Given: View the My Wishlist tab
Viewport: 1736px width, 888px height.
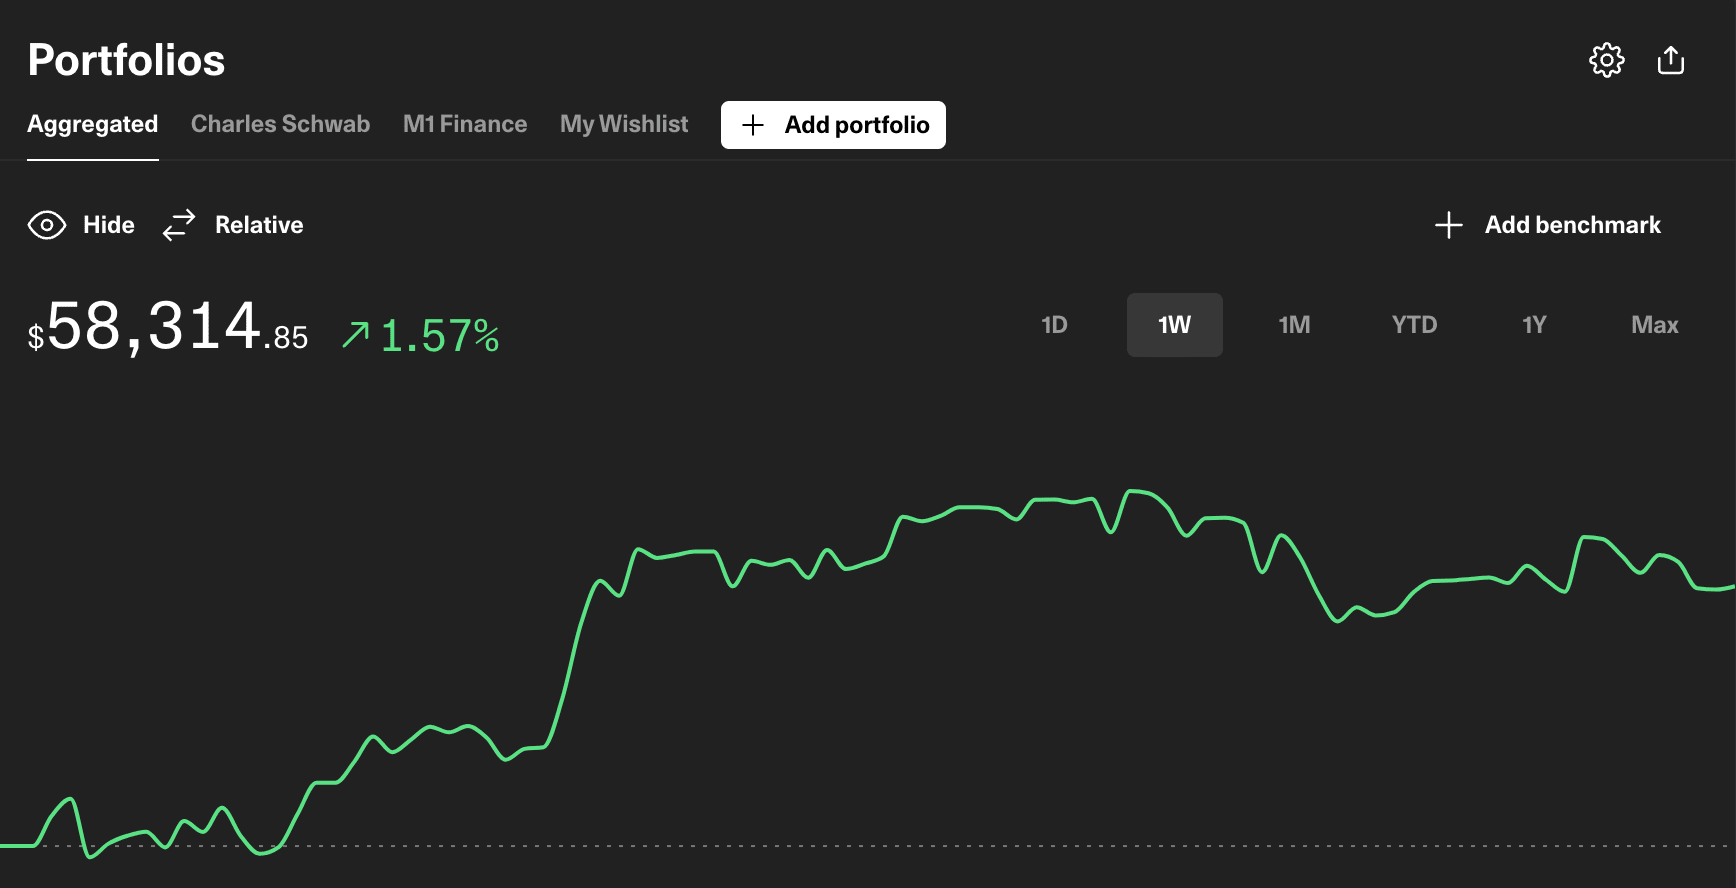Looking at the screenshot, I should tap(623, 124).
